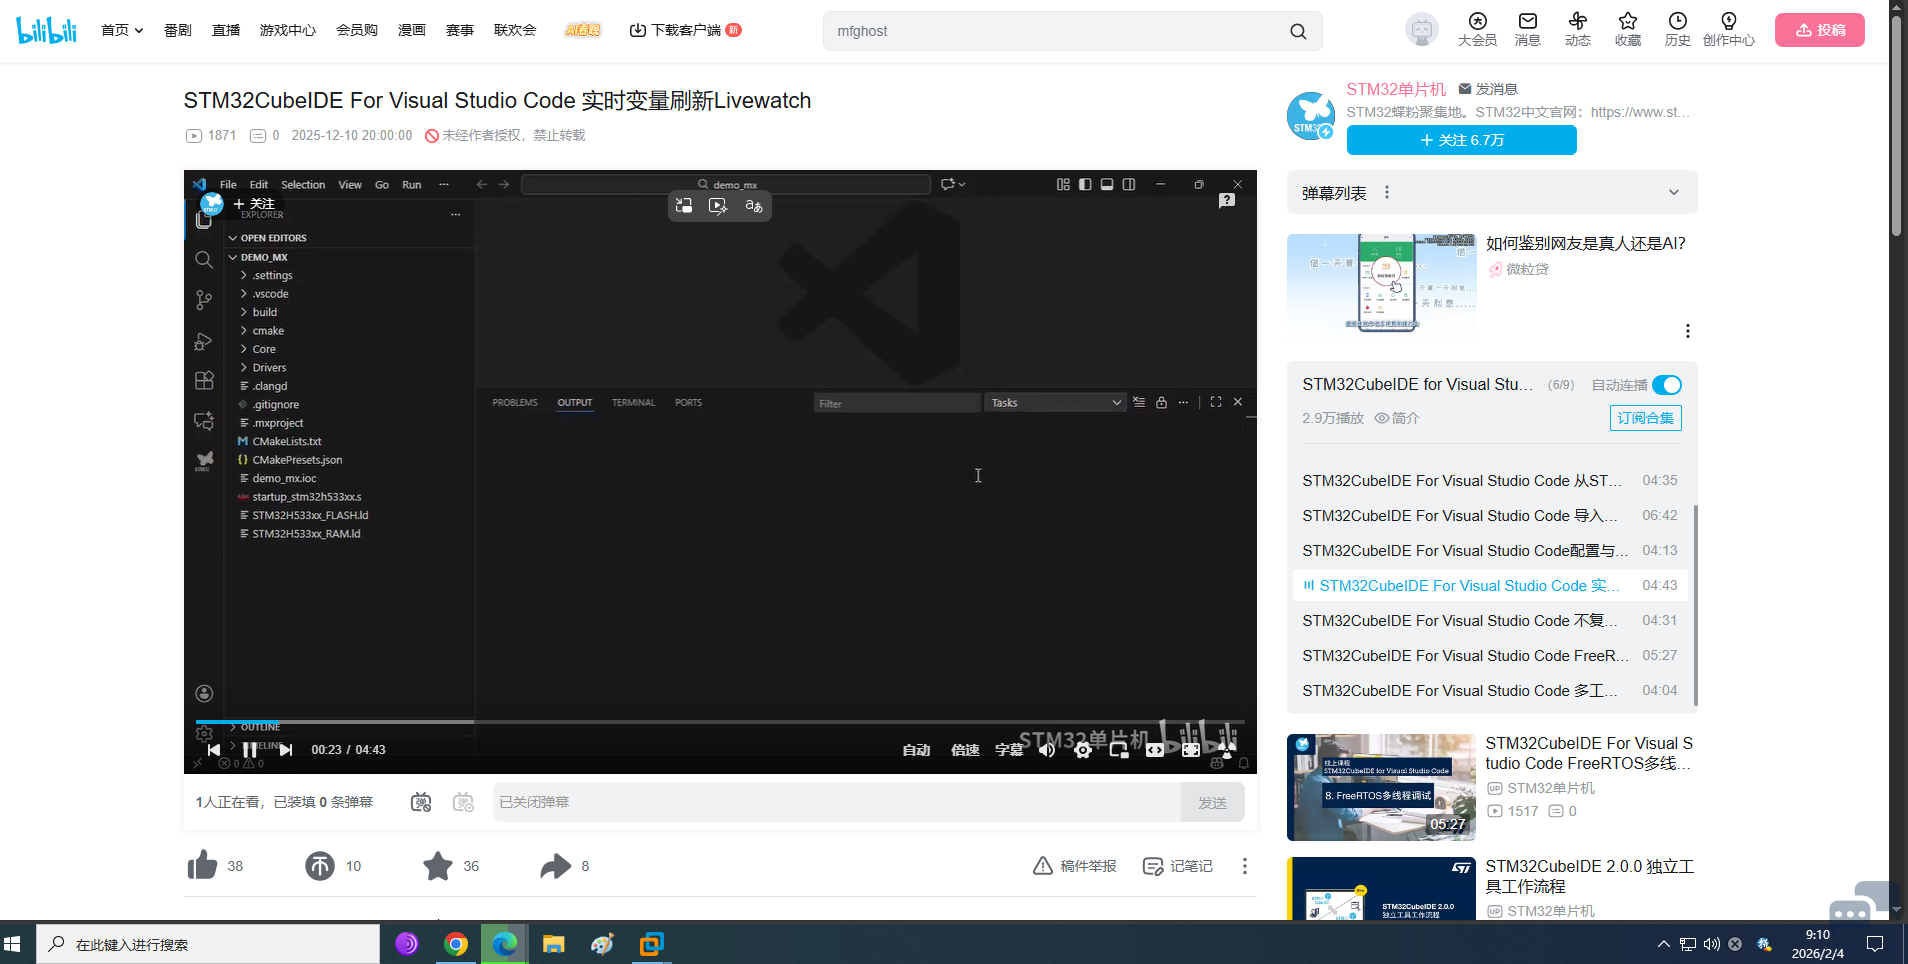Go back to the previous video

coord(213,750)
